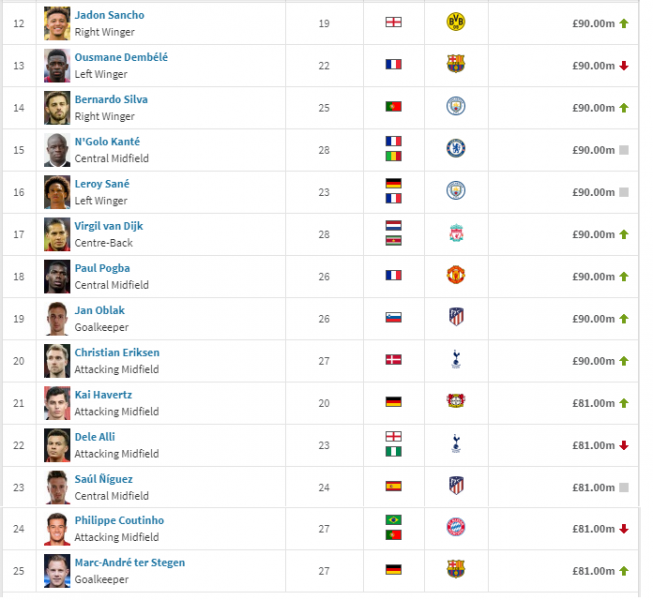This screenshot has height=600, width=653.
Task: Click Paul Pogba's £90.00m market value
Action: (593, 276)
